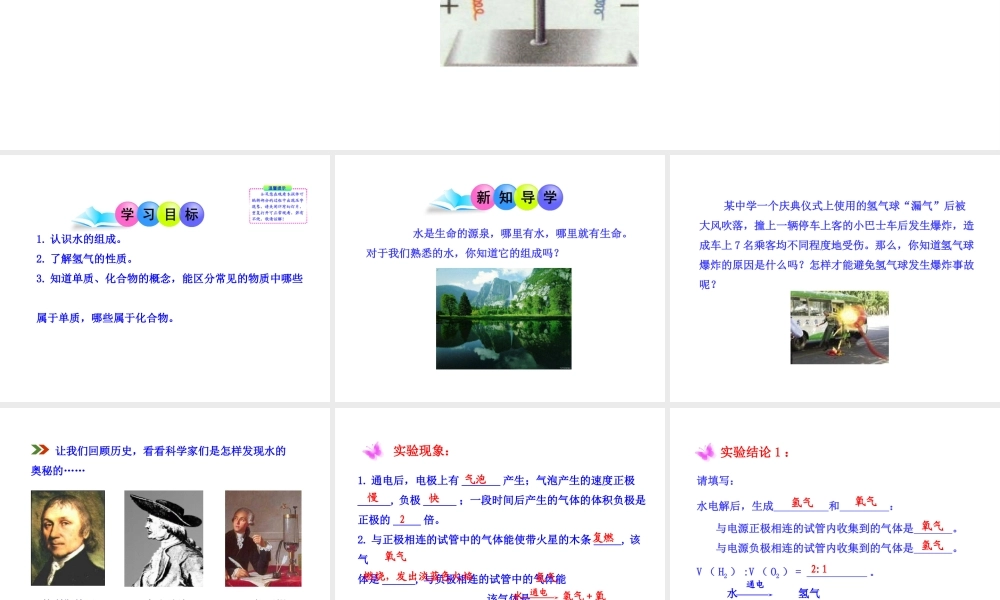Click the pink butterfly icon beside 实验现象
The height and width of the screenshot is (600, 1000).
[372, 451]
